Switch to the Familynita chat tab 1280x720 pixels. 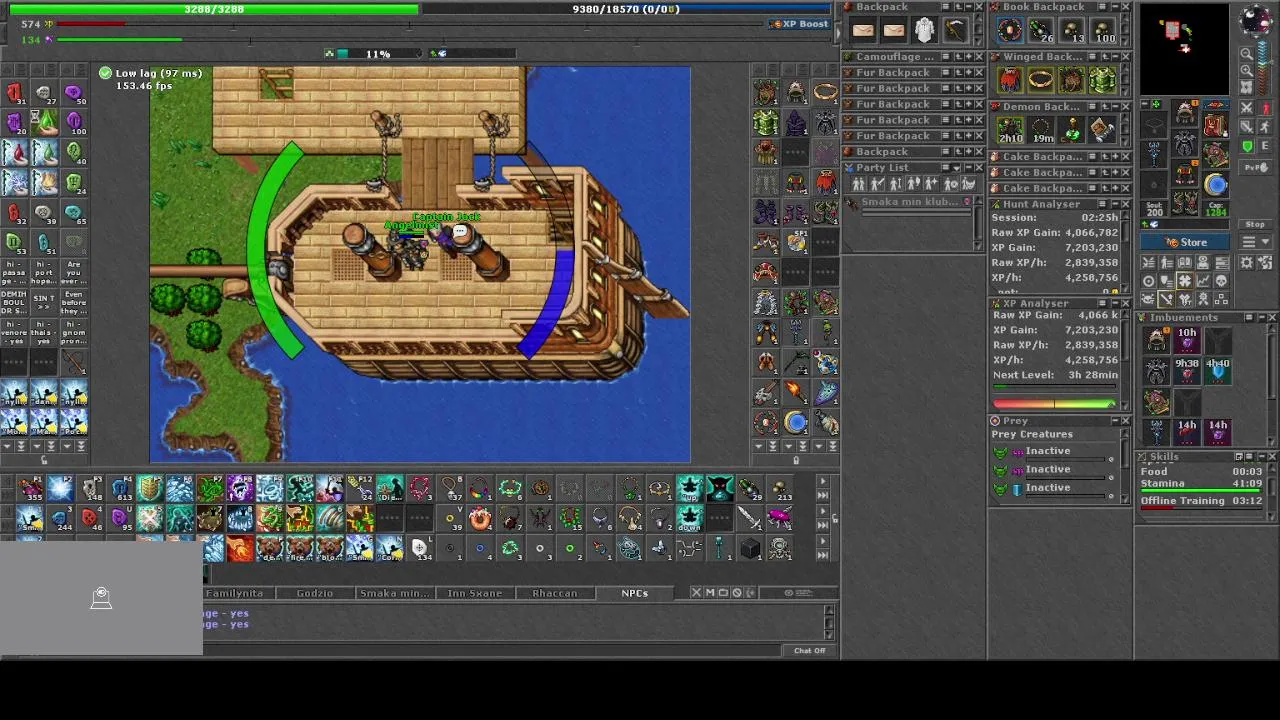(234, 593)
